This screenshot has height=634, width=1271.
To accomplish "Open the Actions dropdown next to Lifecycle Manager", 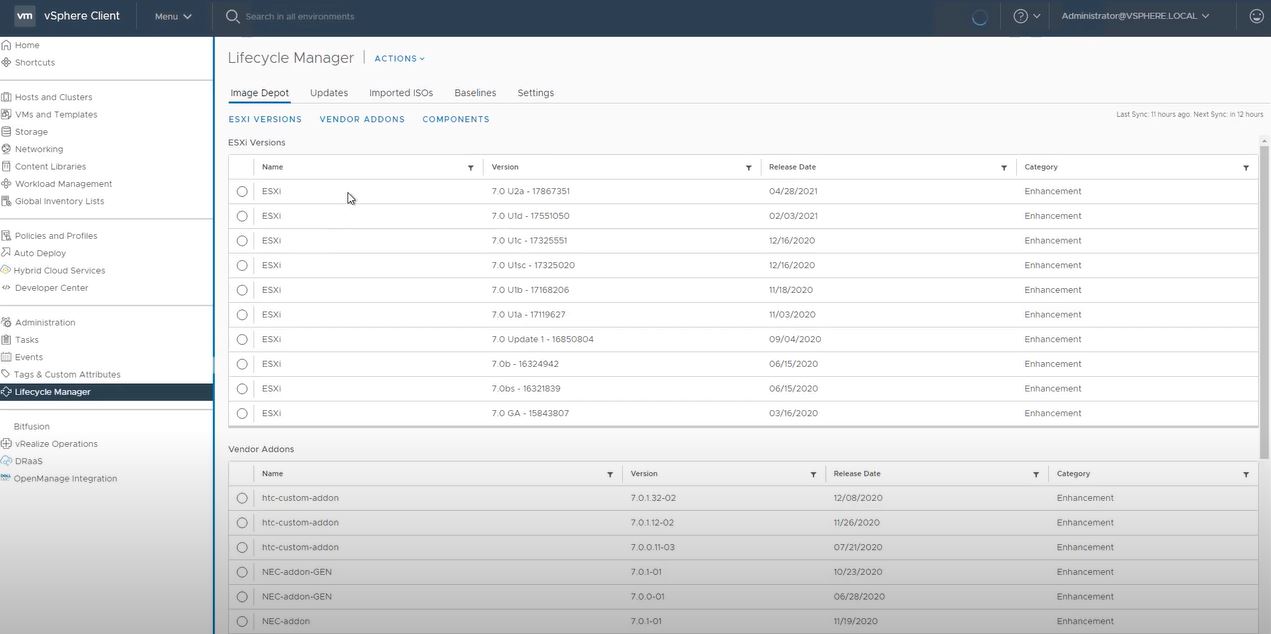I will coord(398,58).
